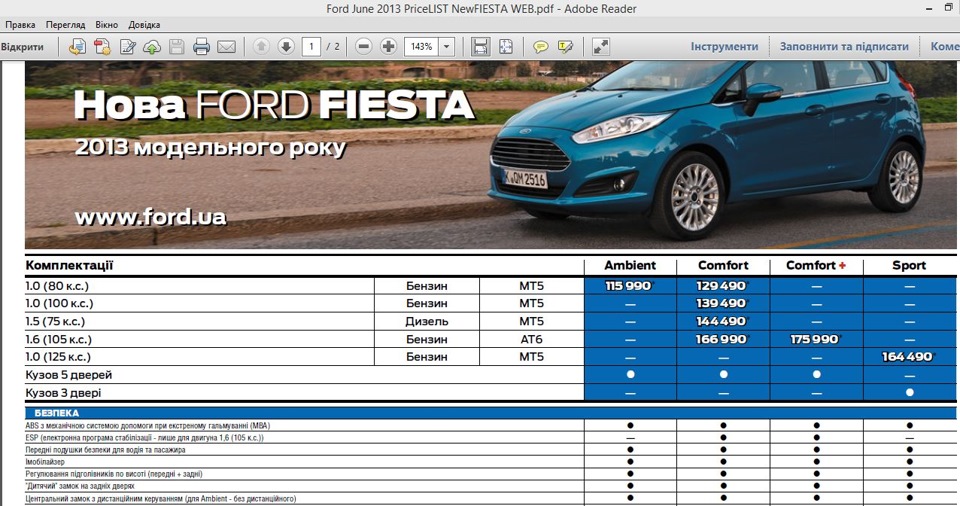Click the zoom in plus button
960x506 pixels.
(388, 47)
